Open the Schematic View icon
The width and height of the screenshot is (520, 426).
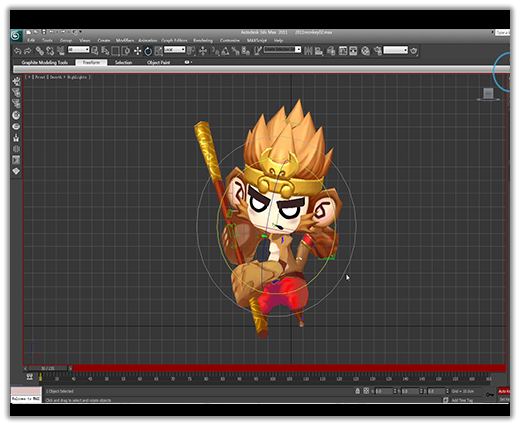pyautogui.click(x=353, y=51)
